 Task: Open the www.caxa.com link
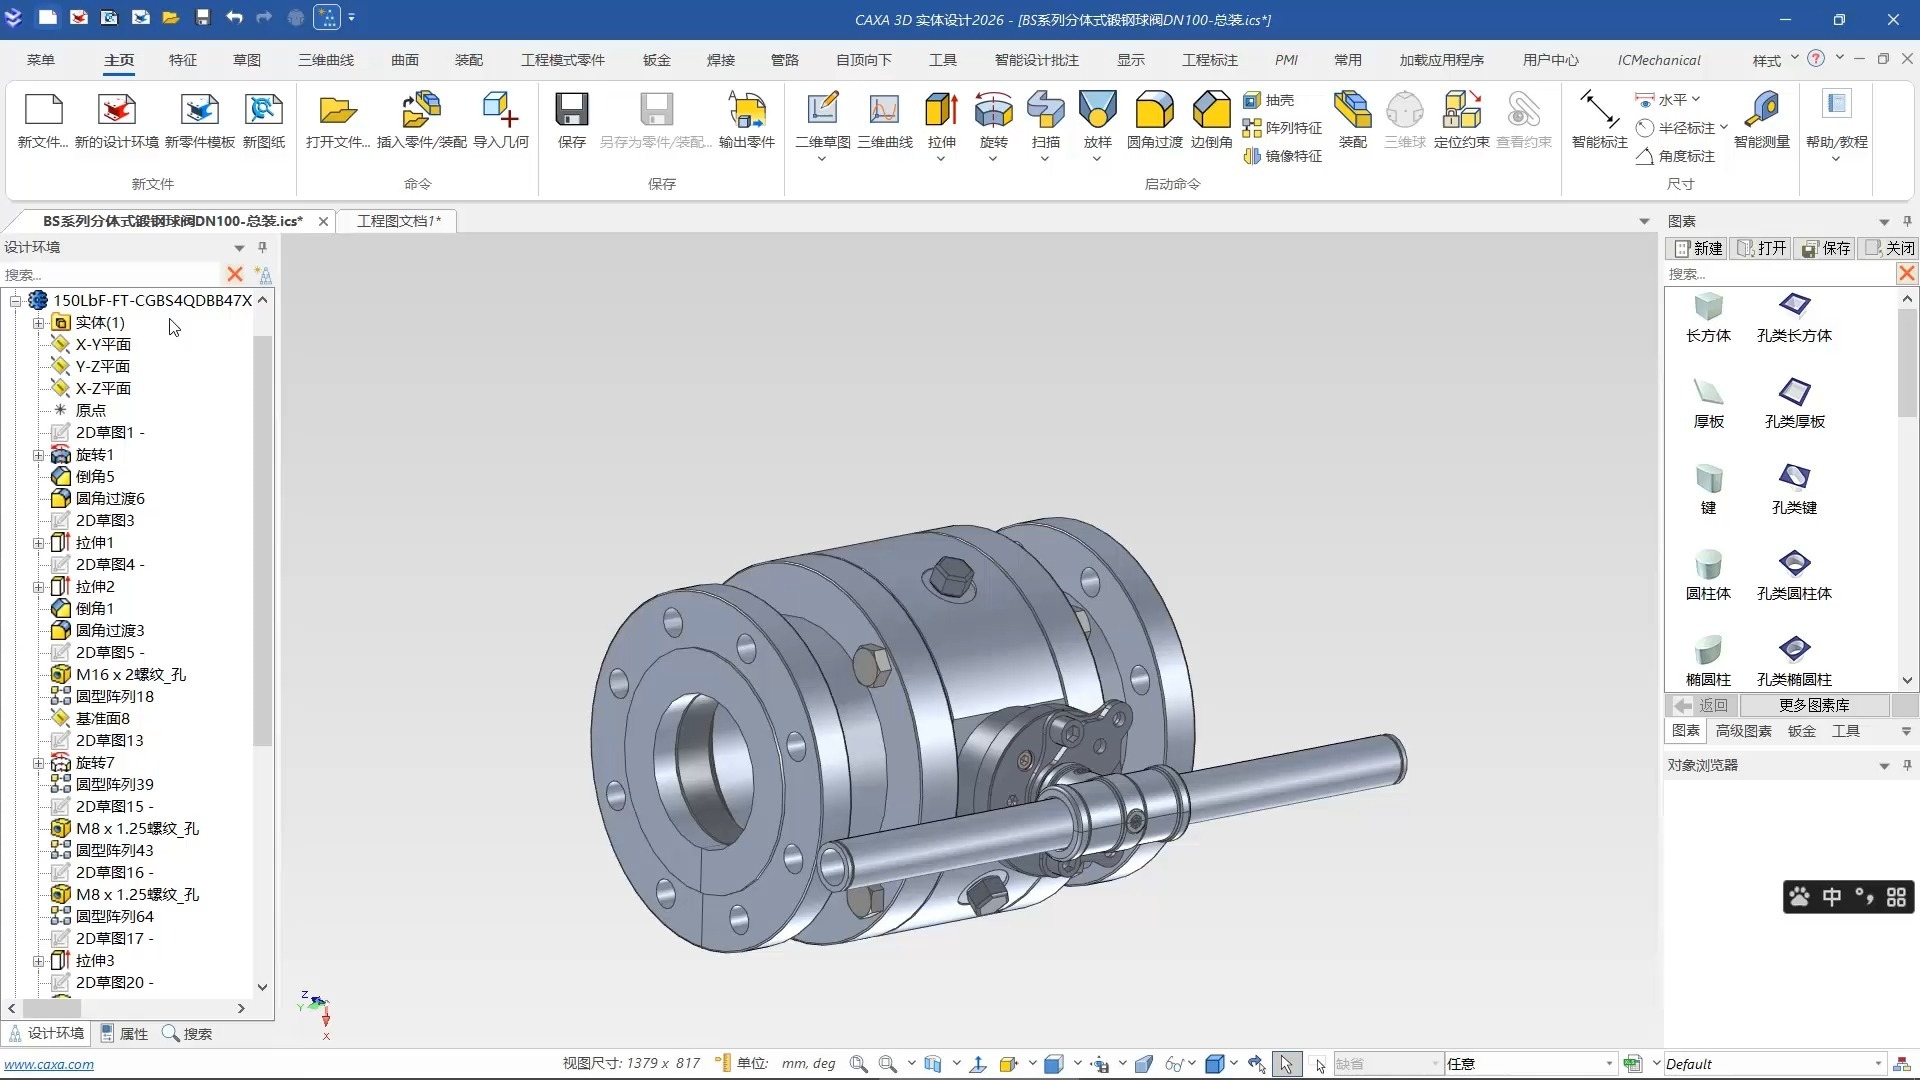[x=49, y=1065]
